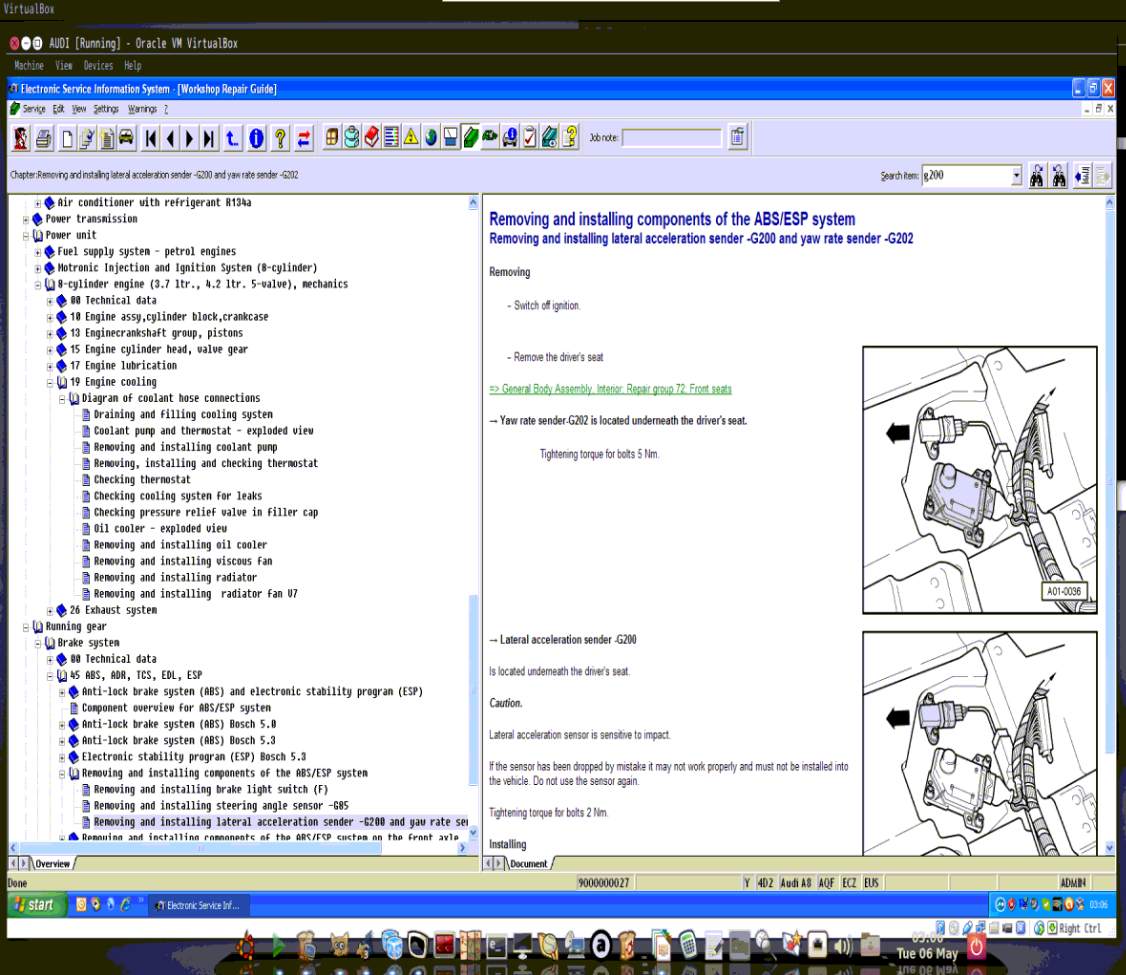Click the print icon in the toolbar
This screenshot has height=975, width=1126.
(x=44, y=138)
